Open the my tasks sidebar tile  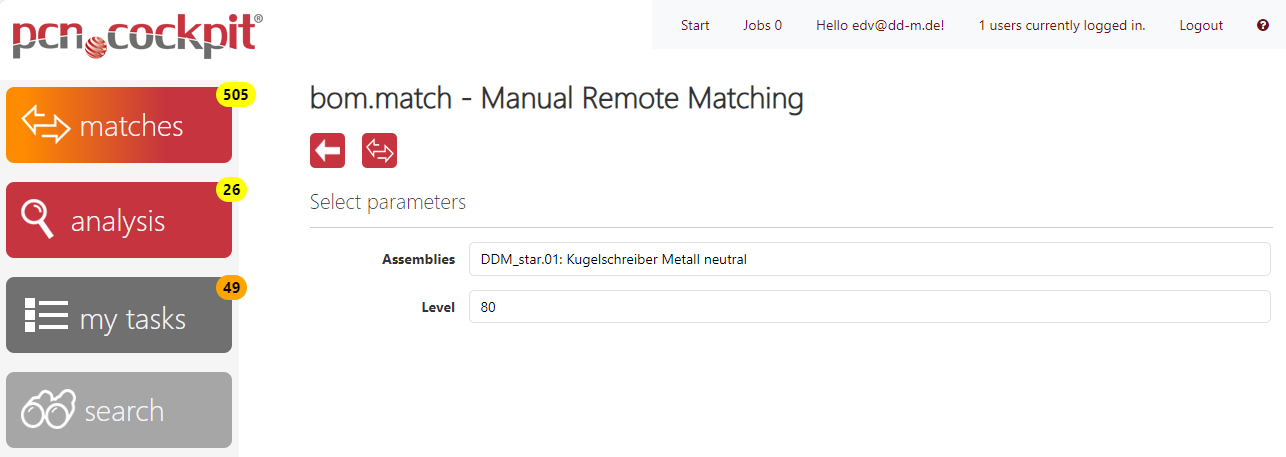(x=119, y=315)
